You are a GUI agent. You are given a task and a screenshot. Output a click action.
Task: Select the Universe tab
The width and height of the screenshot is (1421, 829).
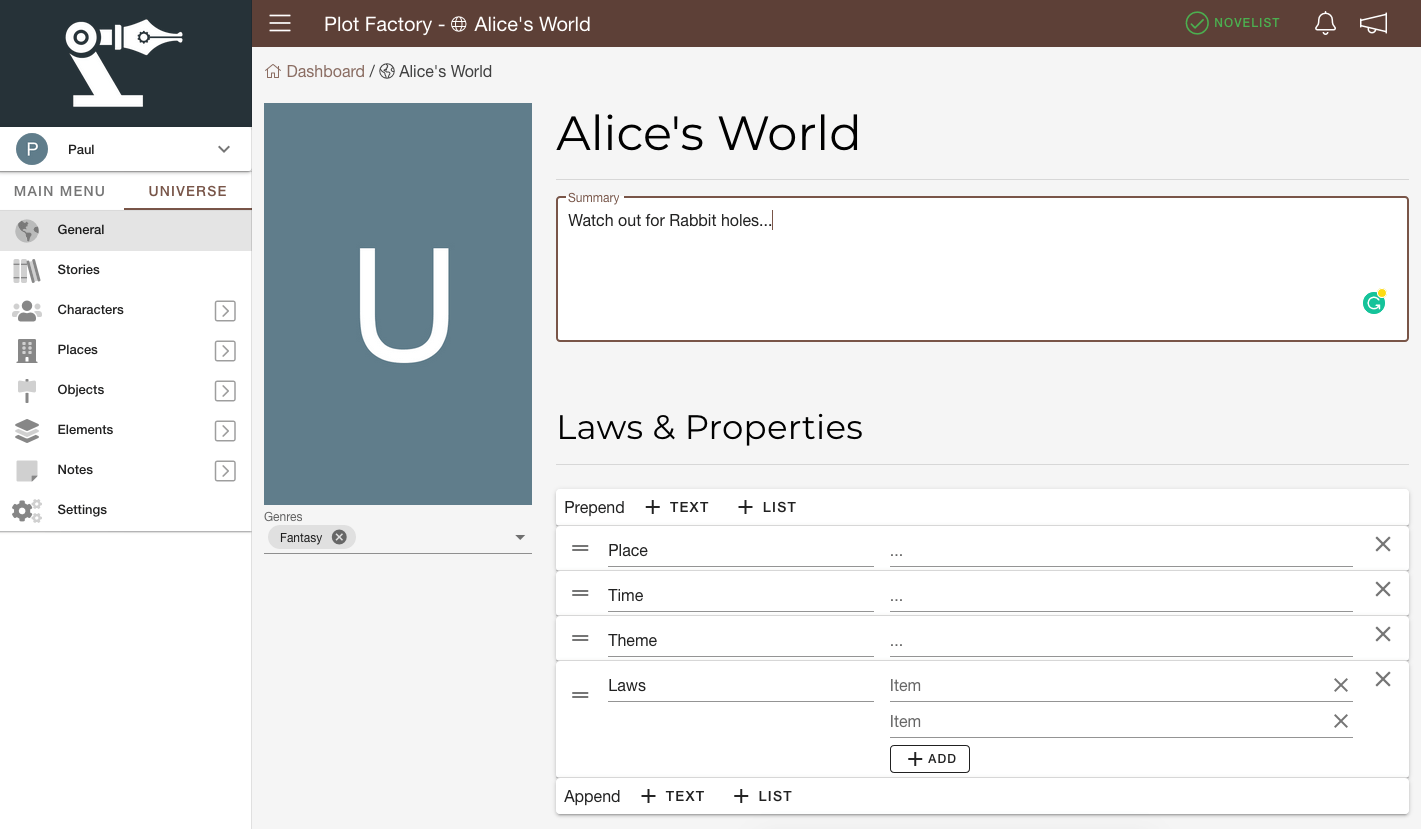tap(187, 191)
